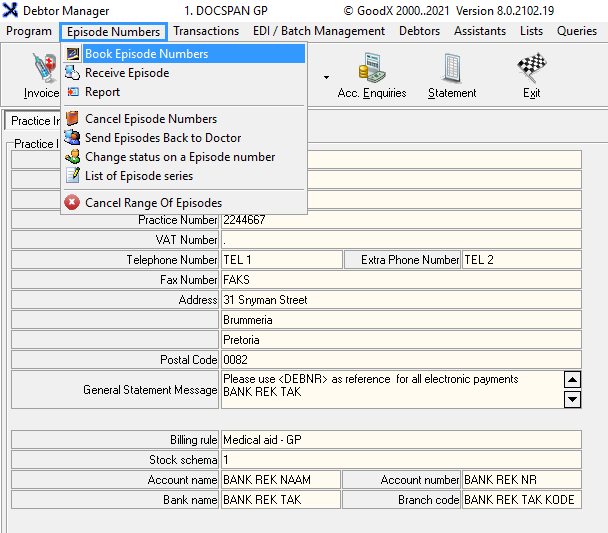
Task: Open the Report option in the menu
Action: (x=102, y=92)
